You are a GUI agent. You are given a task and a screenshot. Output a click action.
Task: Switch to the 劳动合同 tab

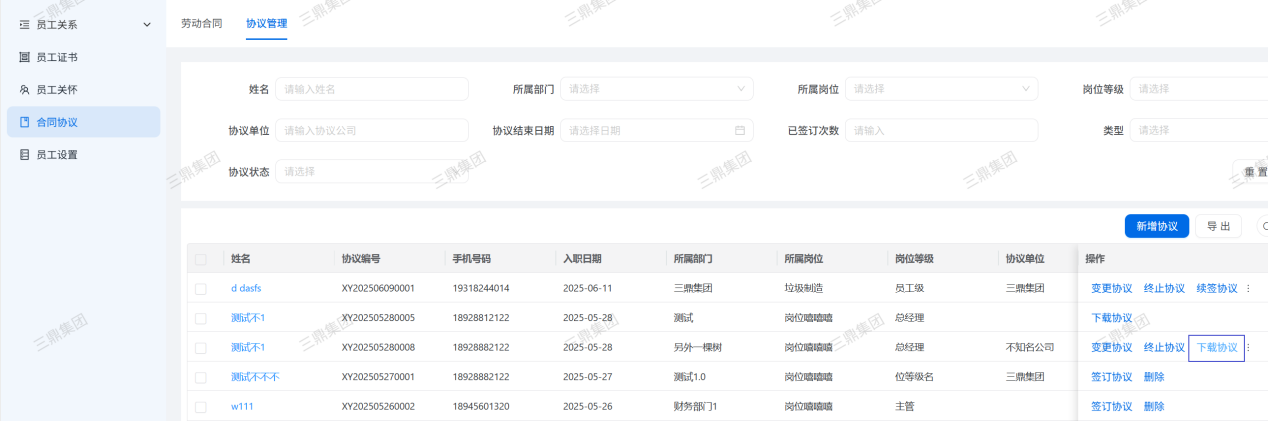201,23
